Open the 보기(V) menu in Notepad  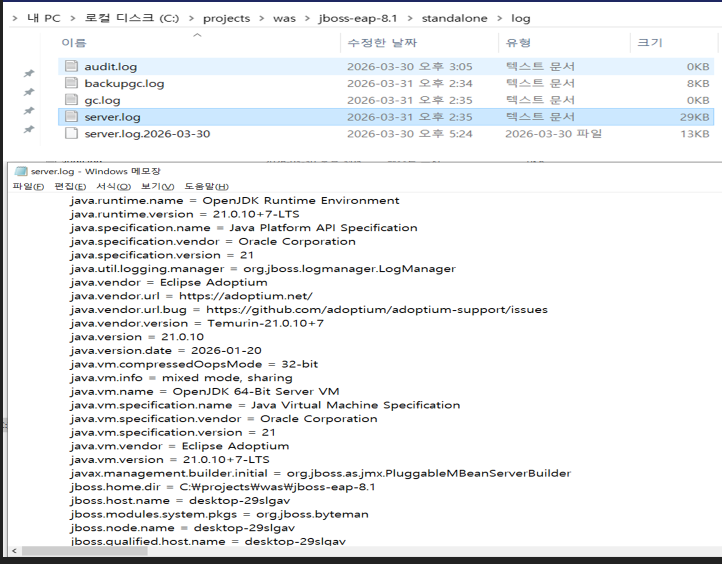[x=157, y=186]
